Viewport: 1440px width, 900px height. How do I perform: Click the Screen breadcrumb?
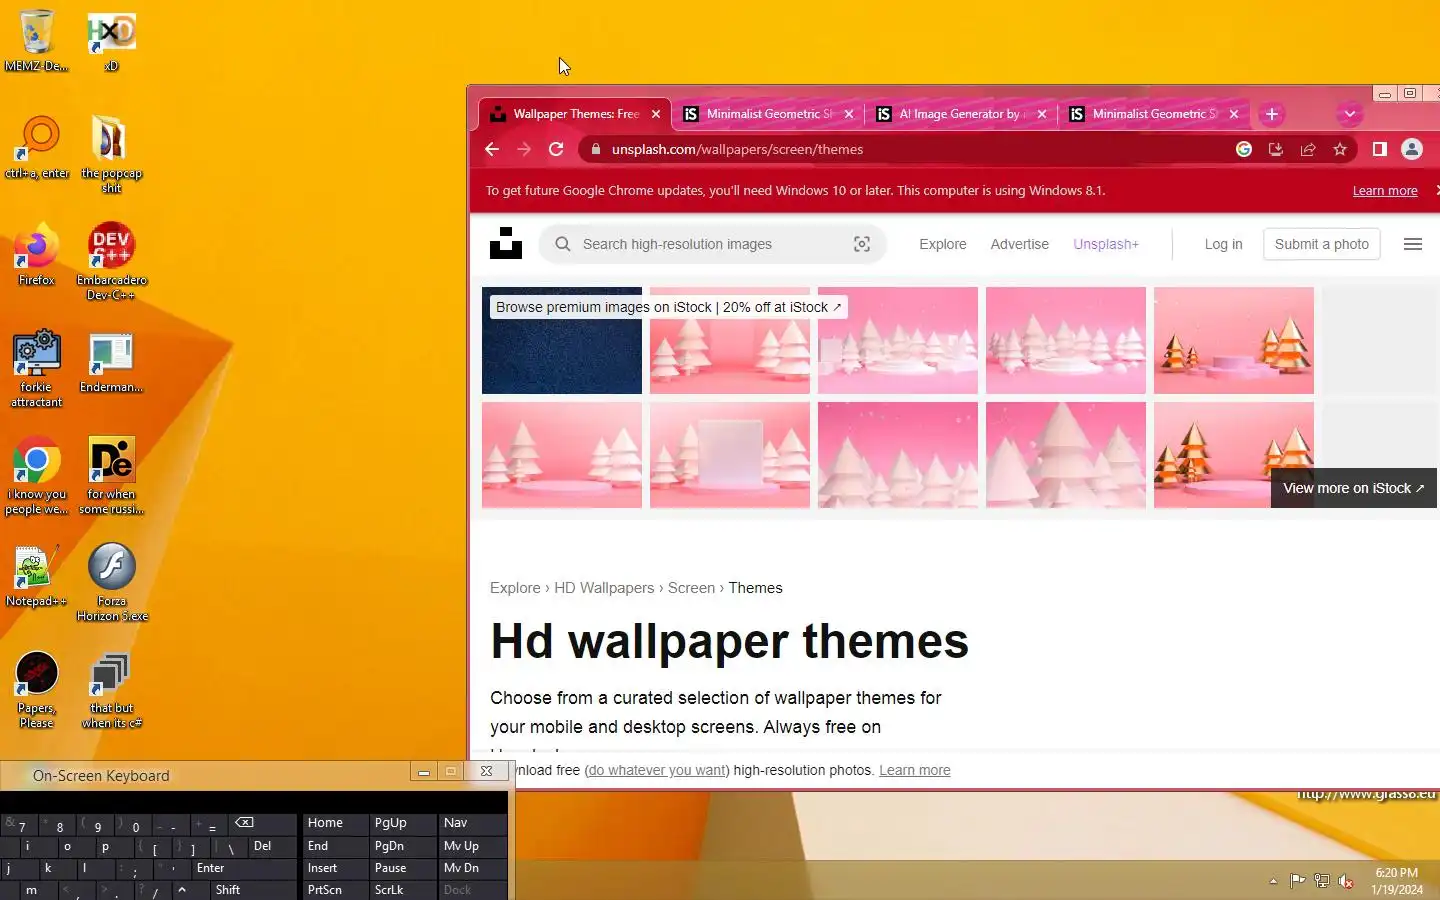tap(691, 588)
